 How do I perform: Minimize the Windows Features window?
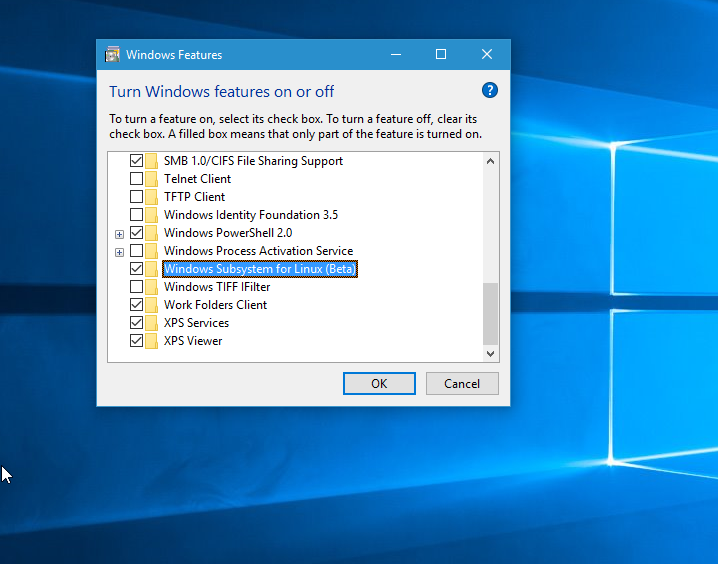pos(396,54)
